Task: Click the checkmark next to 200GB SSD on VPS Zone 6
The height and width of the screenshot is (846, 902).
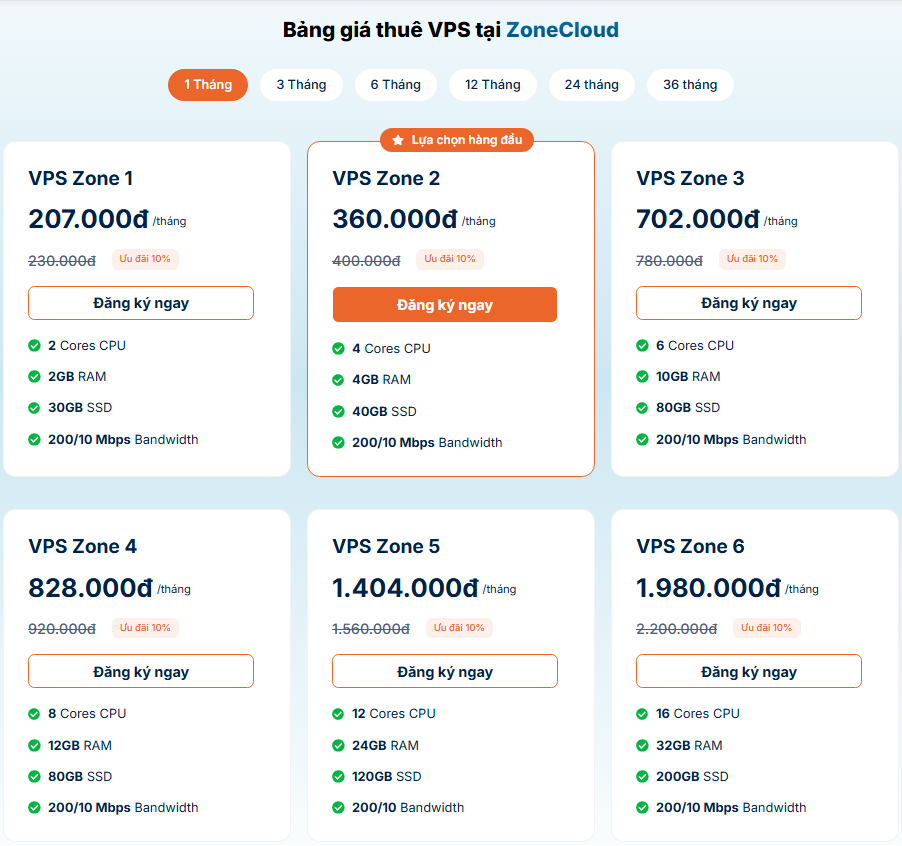Action: coord(643,776)
